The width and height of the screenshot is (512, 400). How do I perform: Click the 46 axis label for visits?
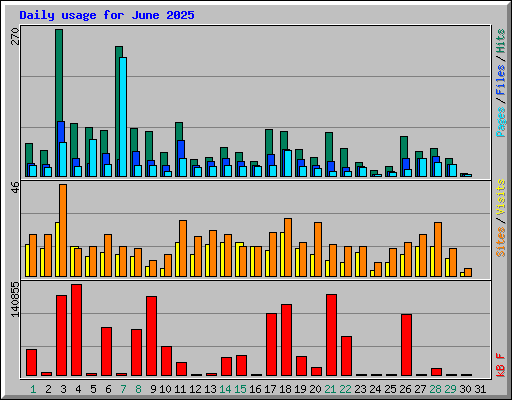[x=15, y=187]
